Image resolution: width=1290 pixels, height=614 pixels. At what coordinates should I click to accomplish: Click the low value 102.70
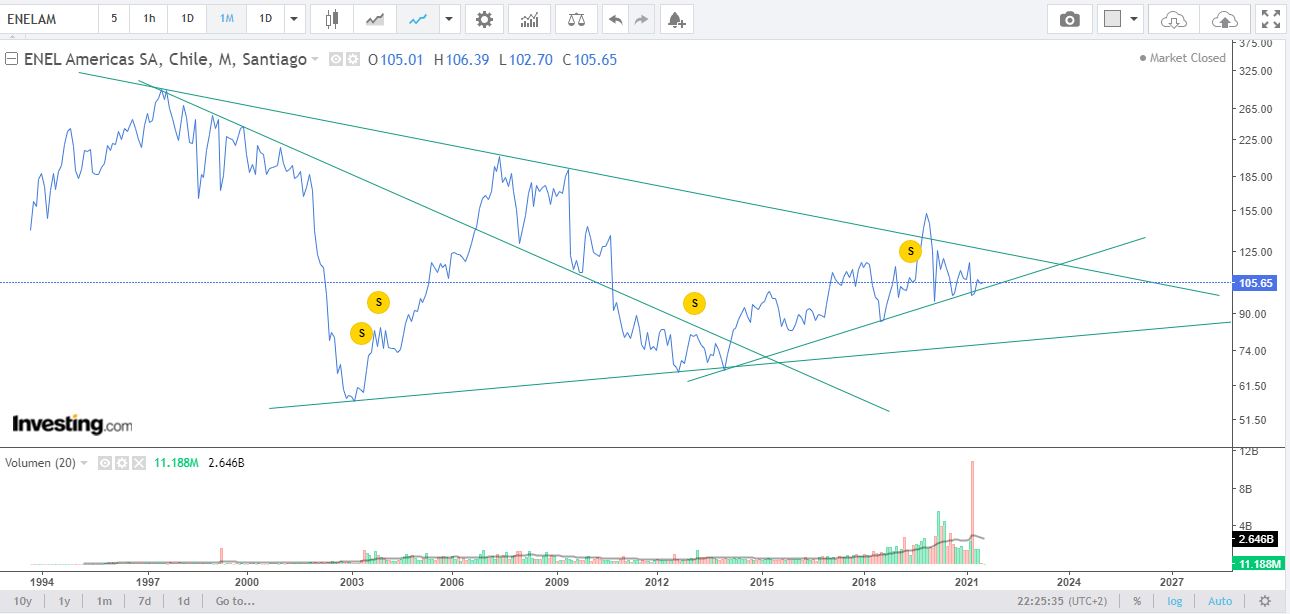click(x=530, y=60)
